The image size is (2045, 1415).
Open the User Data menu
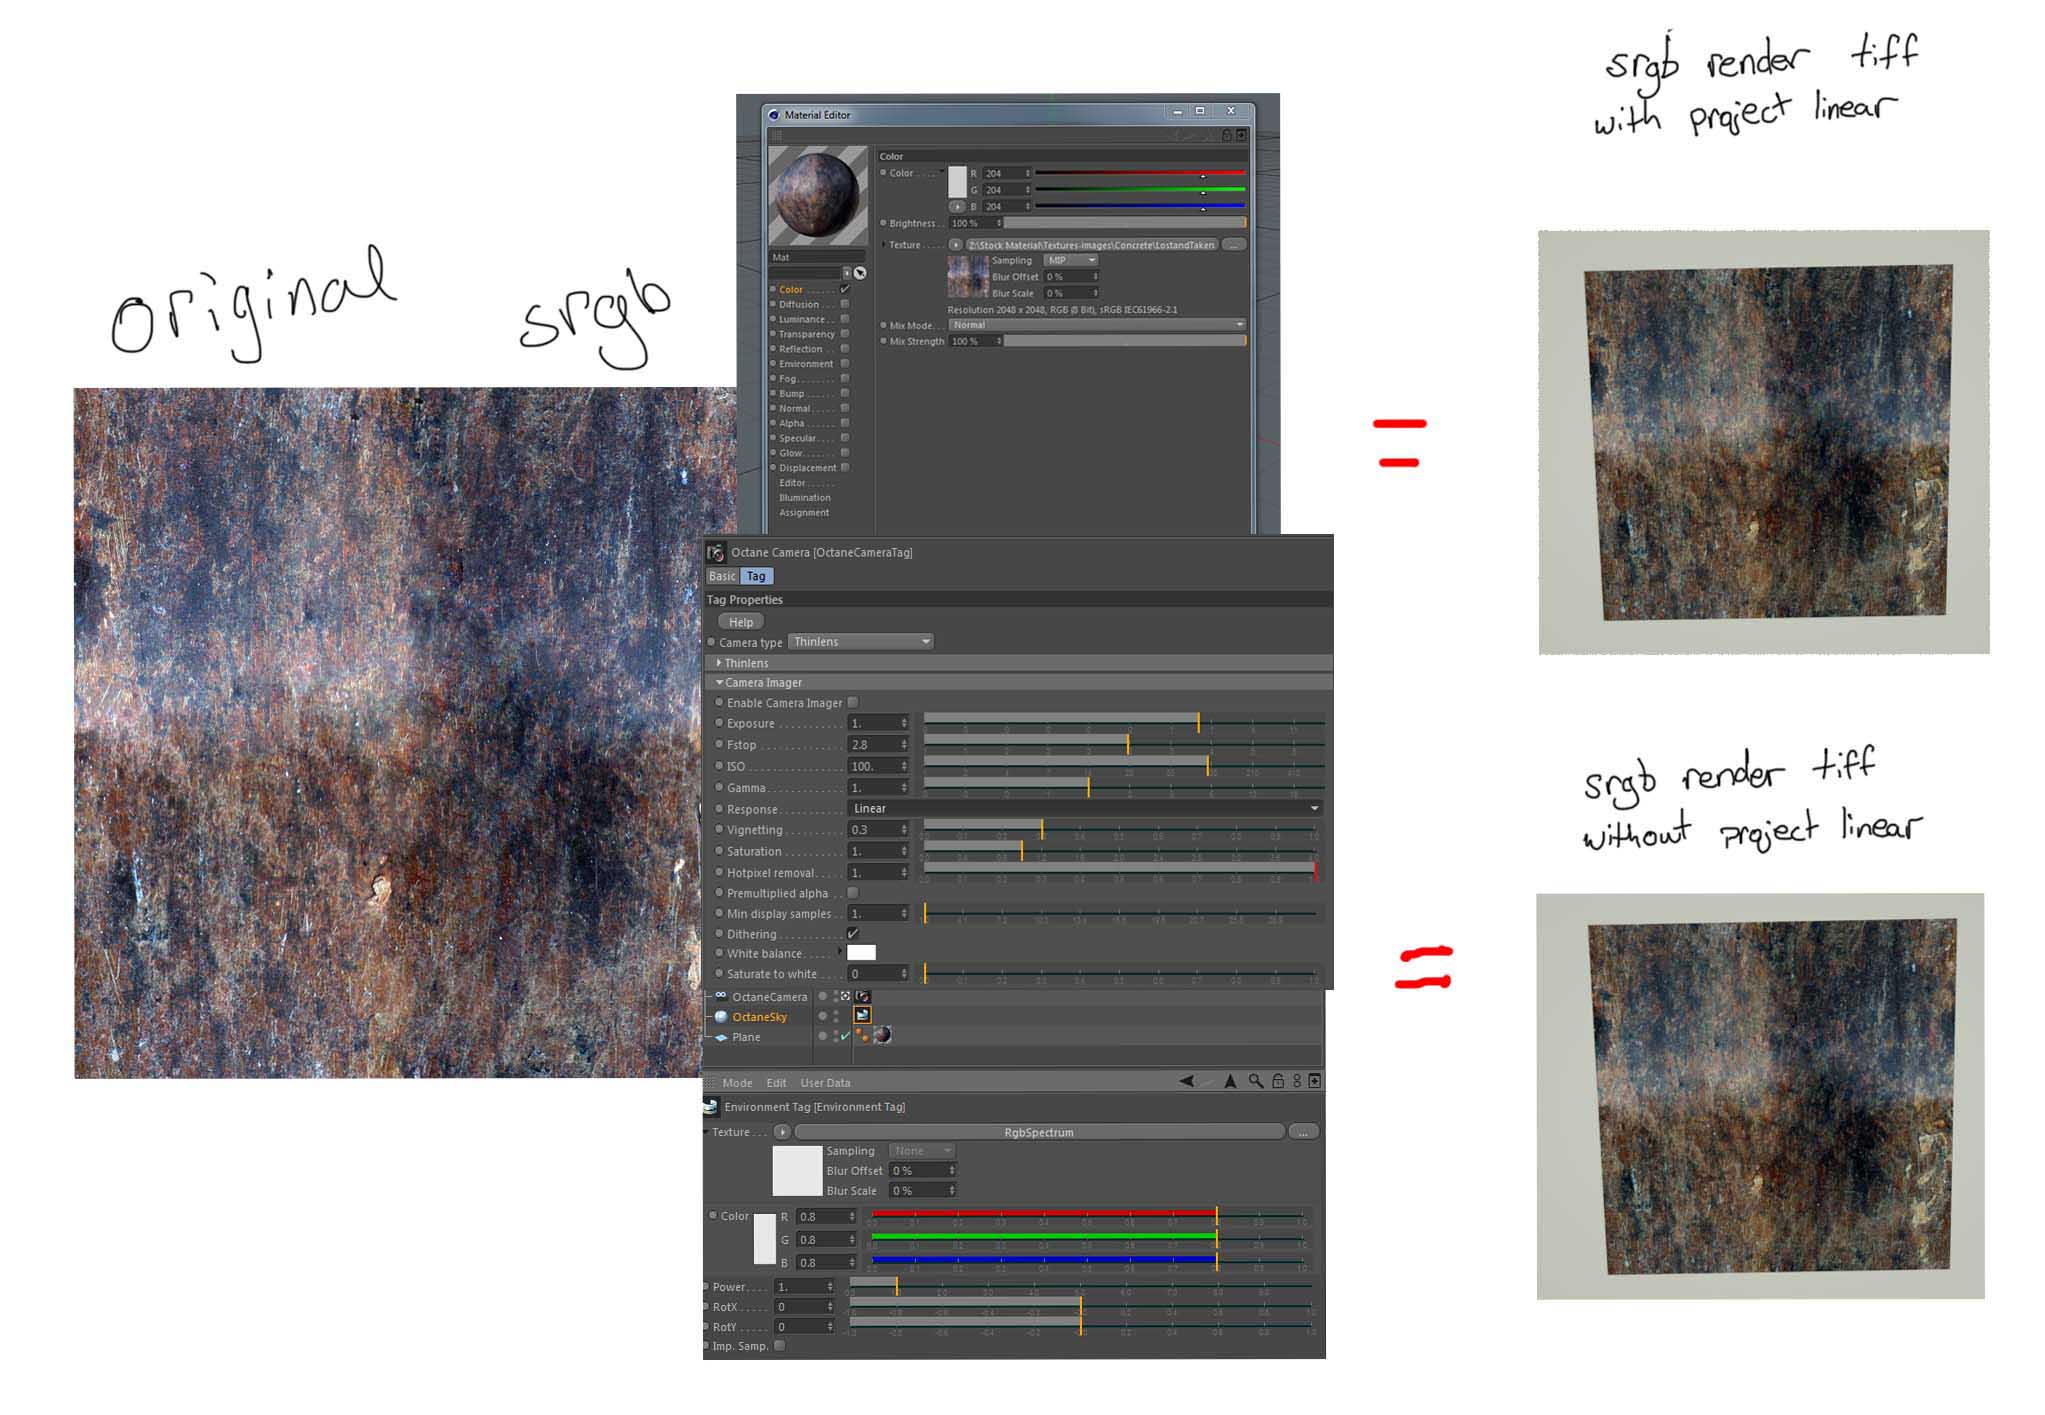[825, 1082]
